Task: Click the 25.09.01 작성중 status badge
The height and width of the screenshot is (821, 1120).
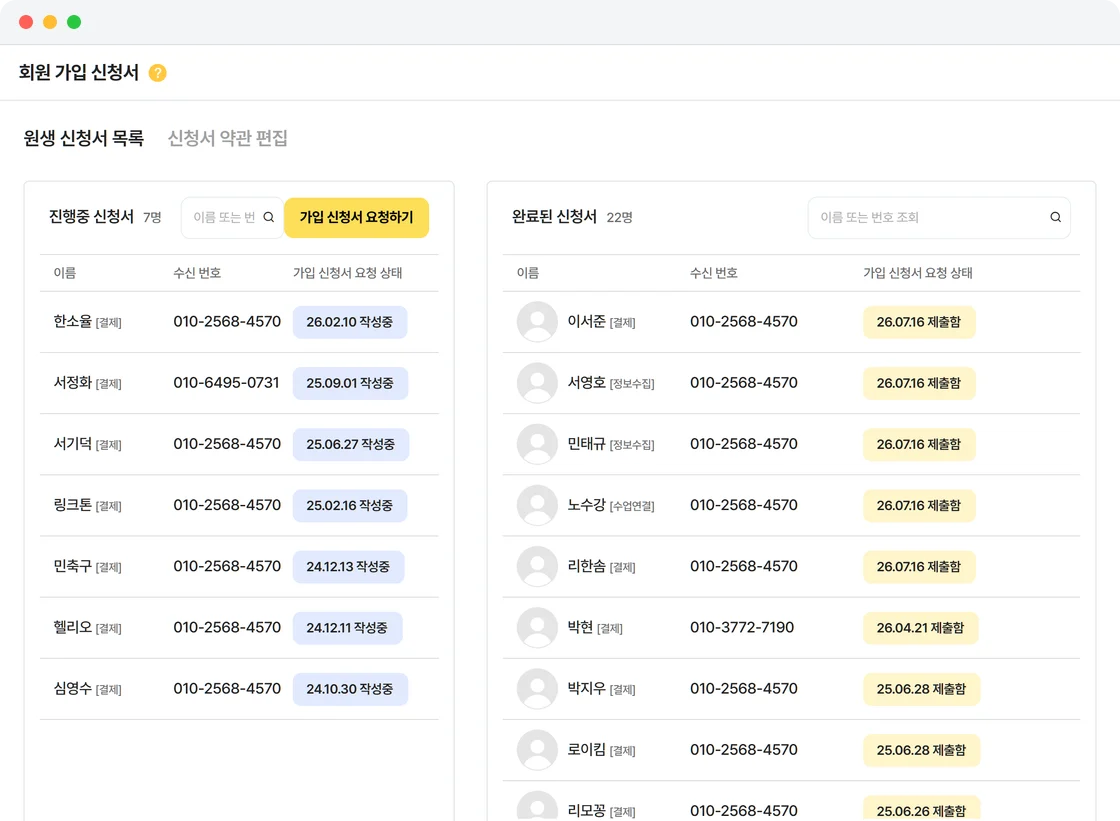Action: pos(350,383)
